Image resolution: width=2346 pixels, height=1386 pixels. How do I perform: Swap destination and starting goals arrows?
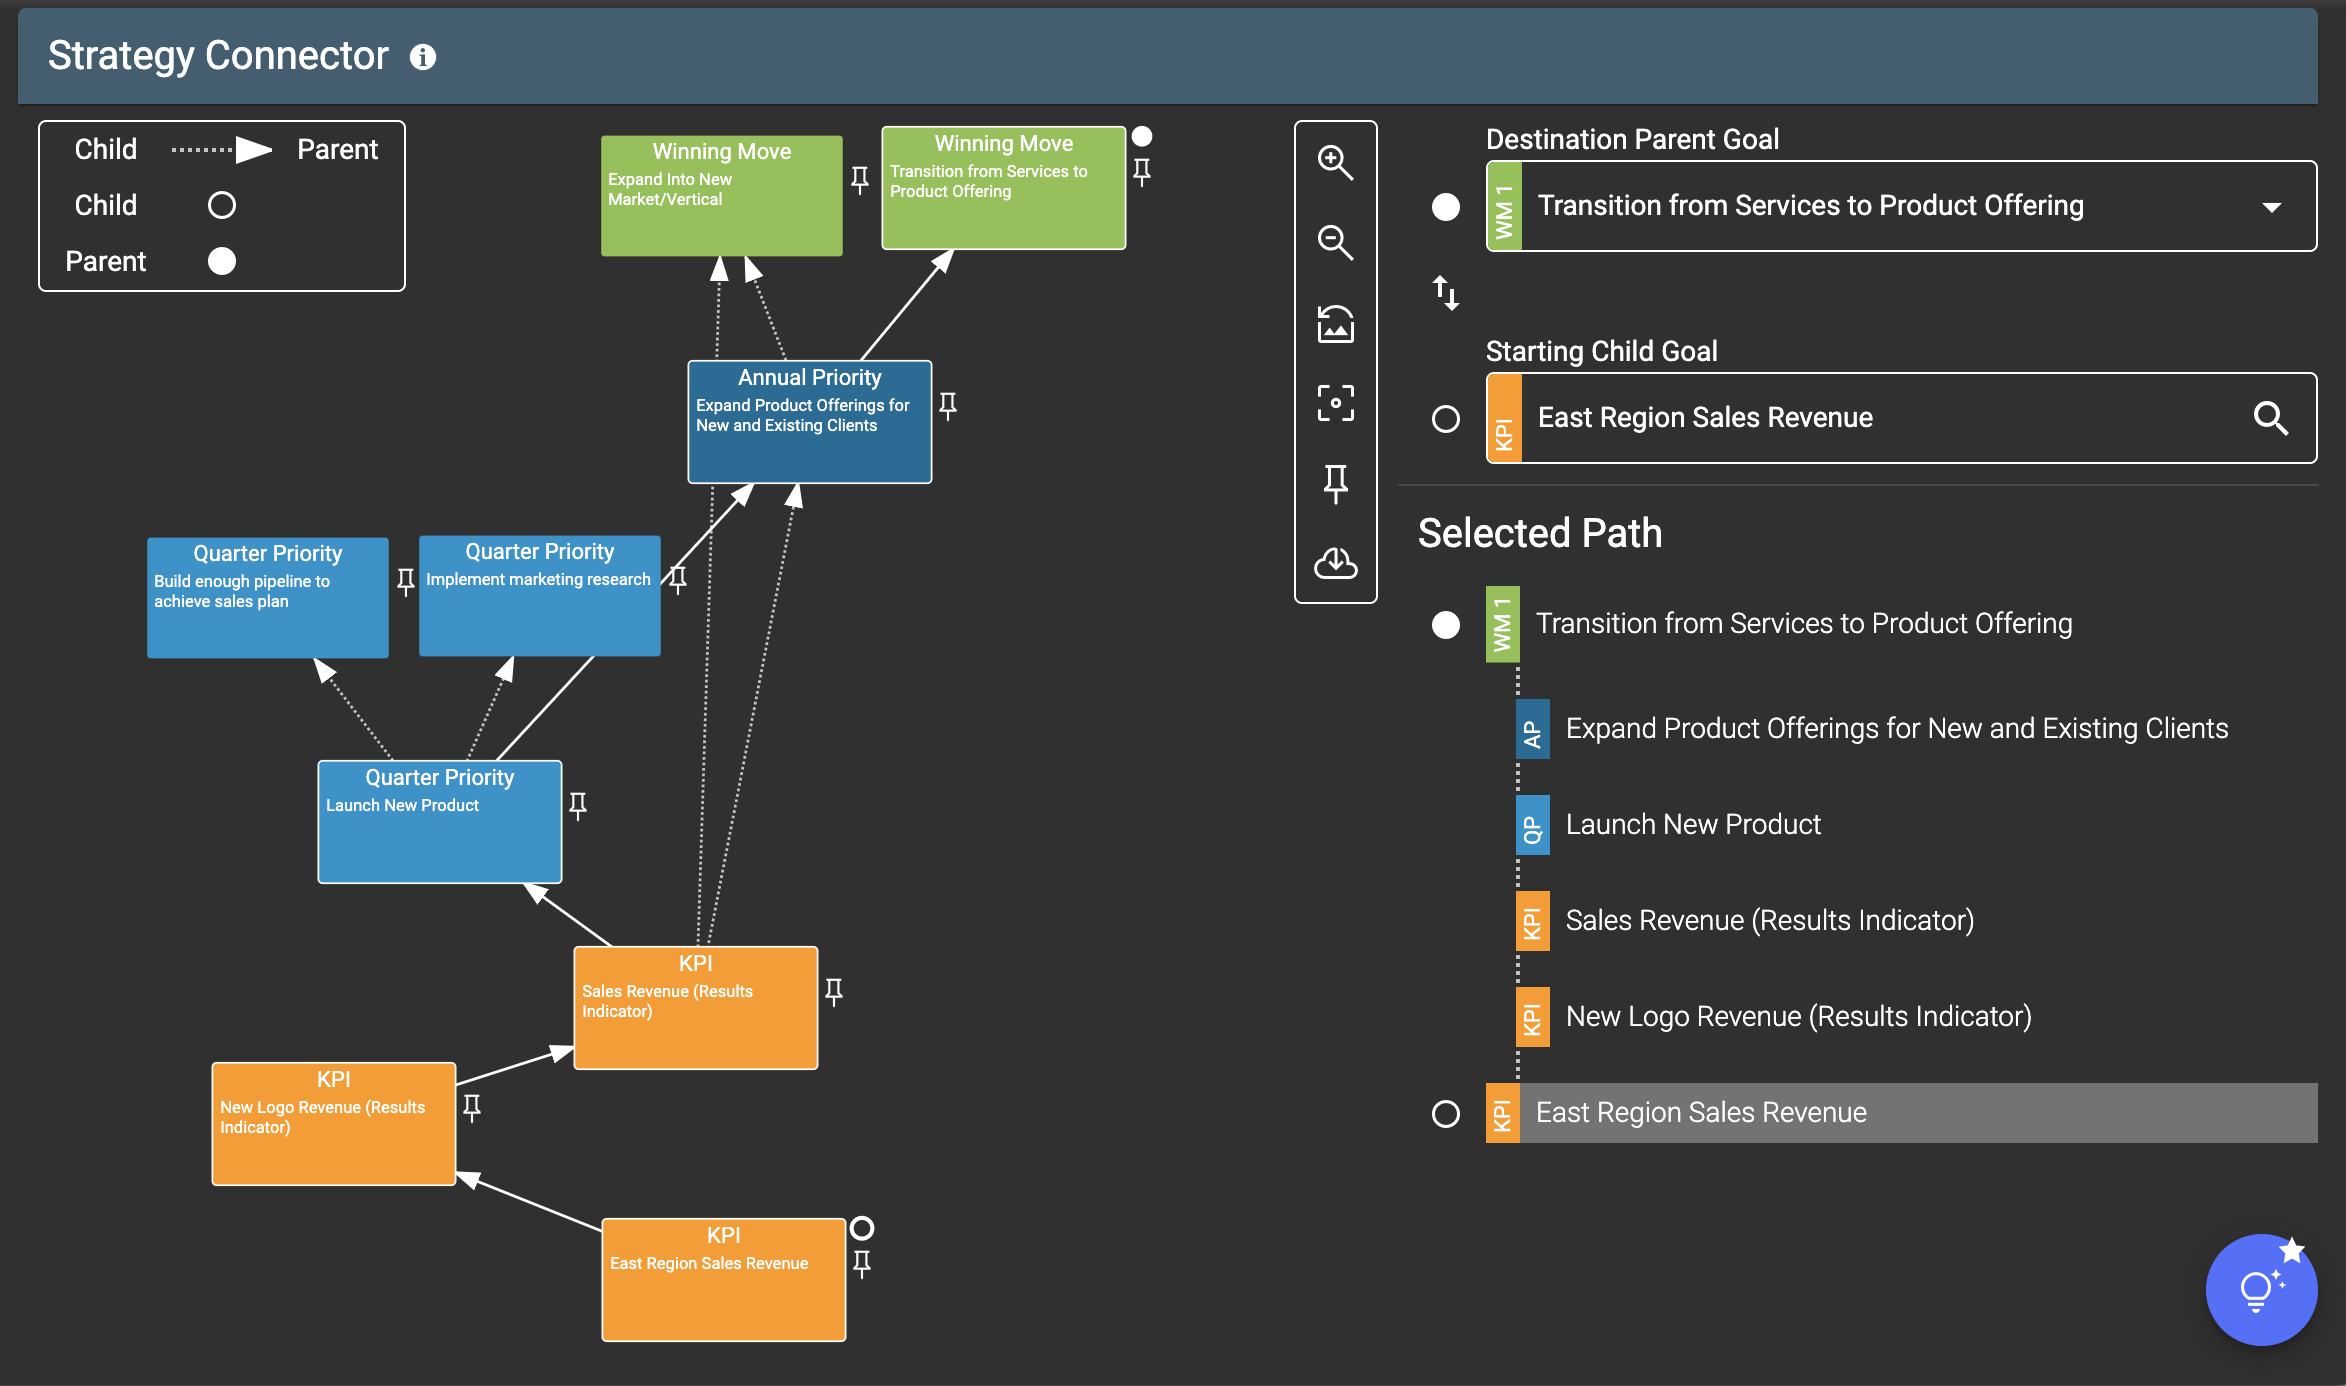(x=1446, y=293)
